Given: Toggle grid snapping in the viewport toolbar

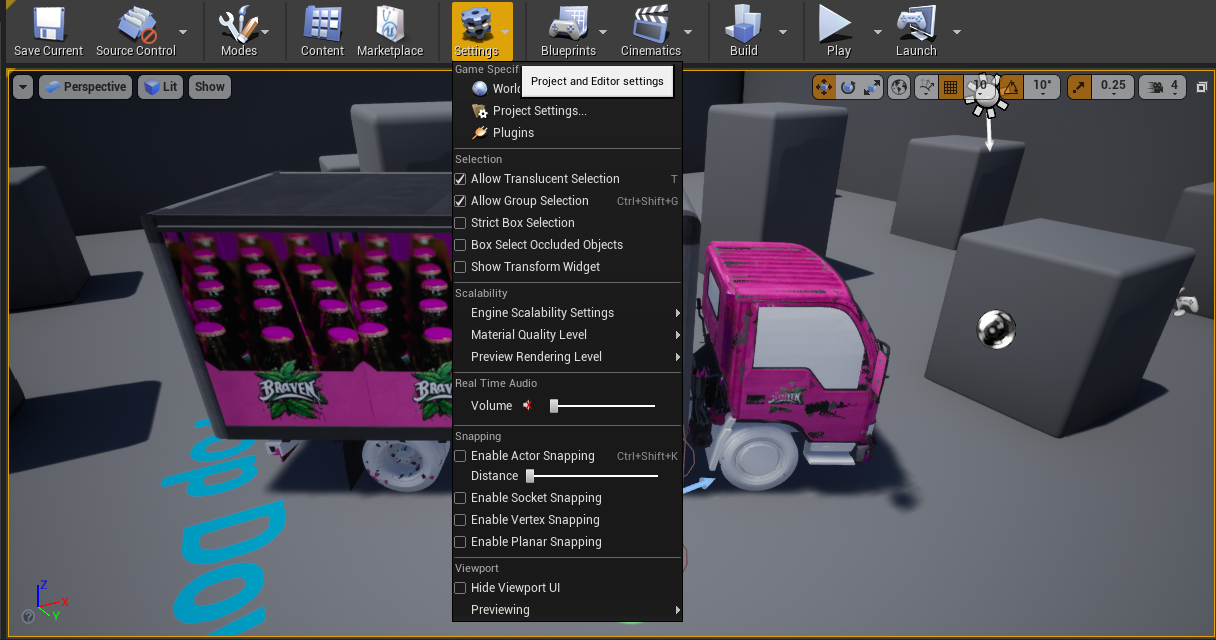Looking at the screenshot, I should [950, 87].
